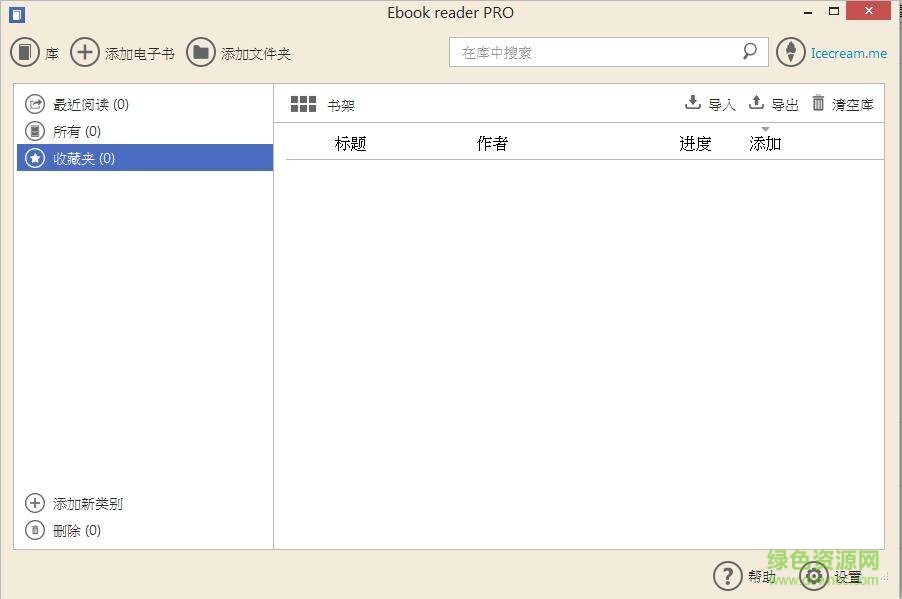Viewport: 902px width, 599px height.
Task: Click 添加新类别 to add a category
Action: pyautogui.click(x=83, y=503)
